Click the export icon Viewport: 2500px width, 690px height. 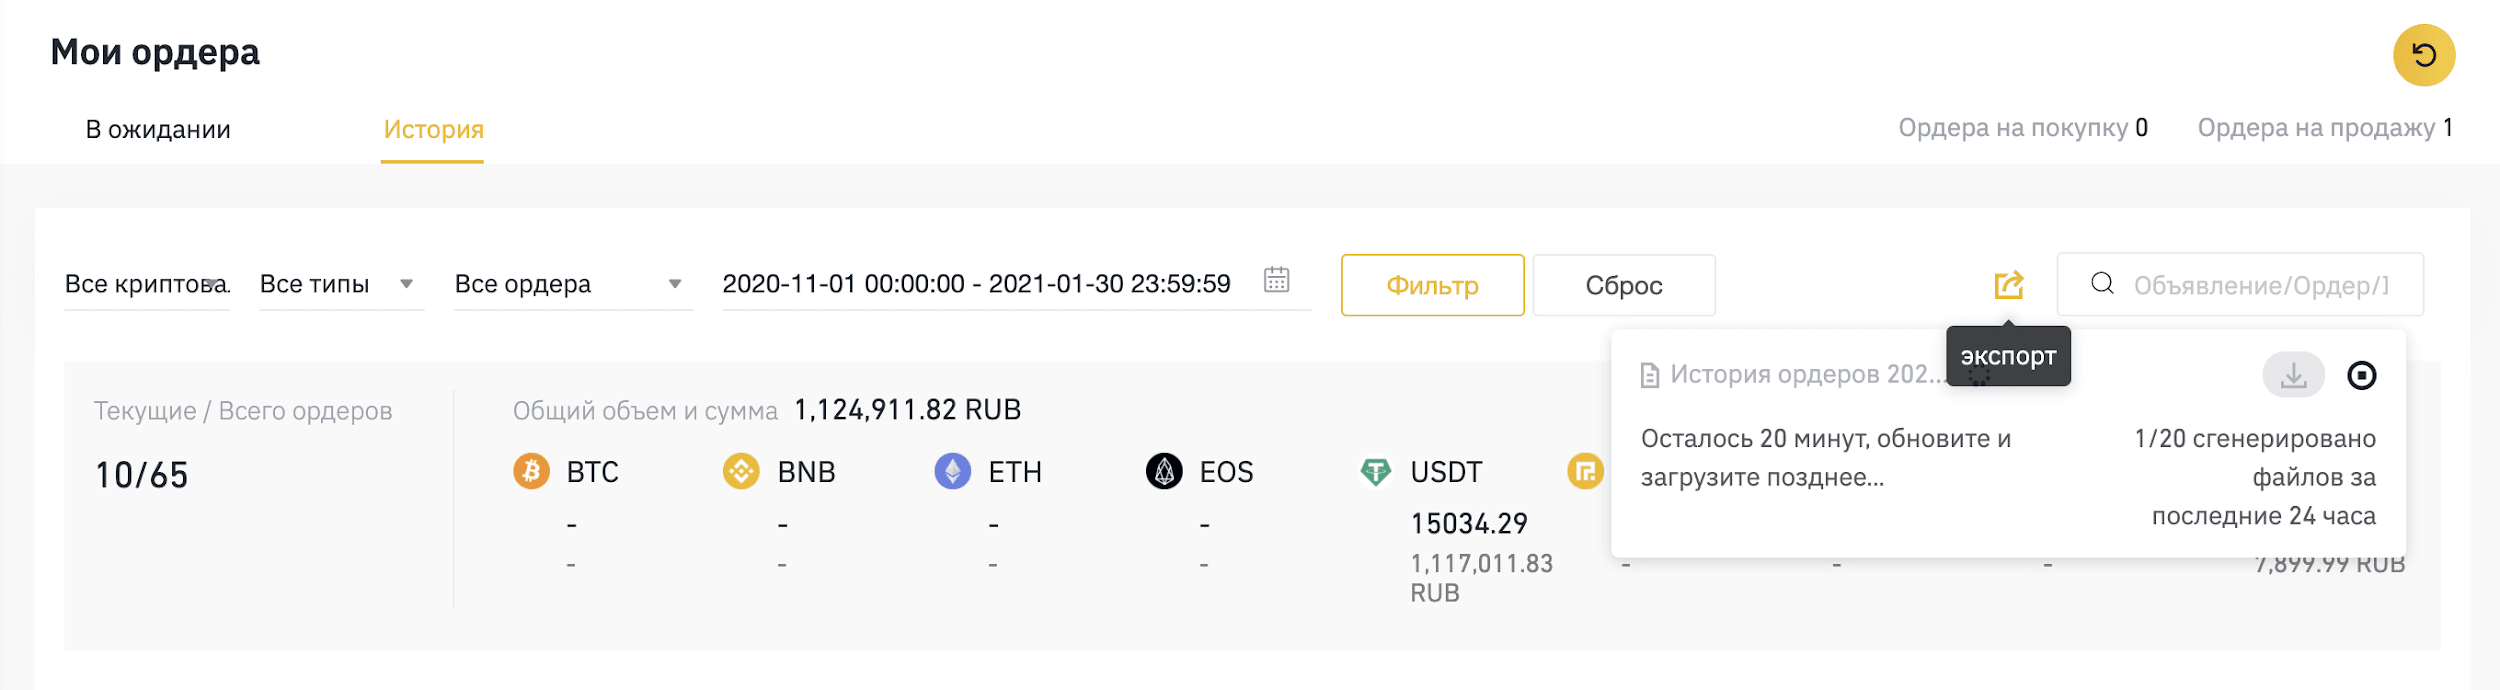pos(2008,285)
